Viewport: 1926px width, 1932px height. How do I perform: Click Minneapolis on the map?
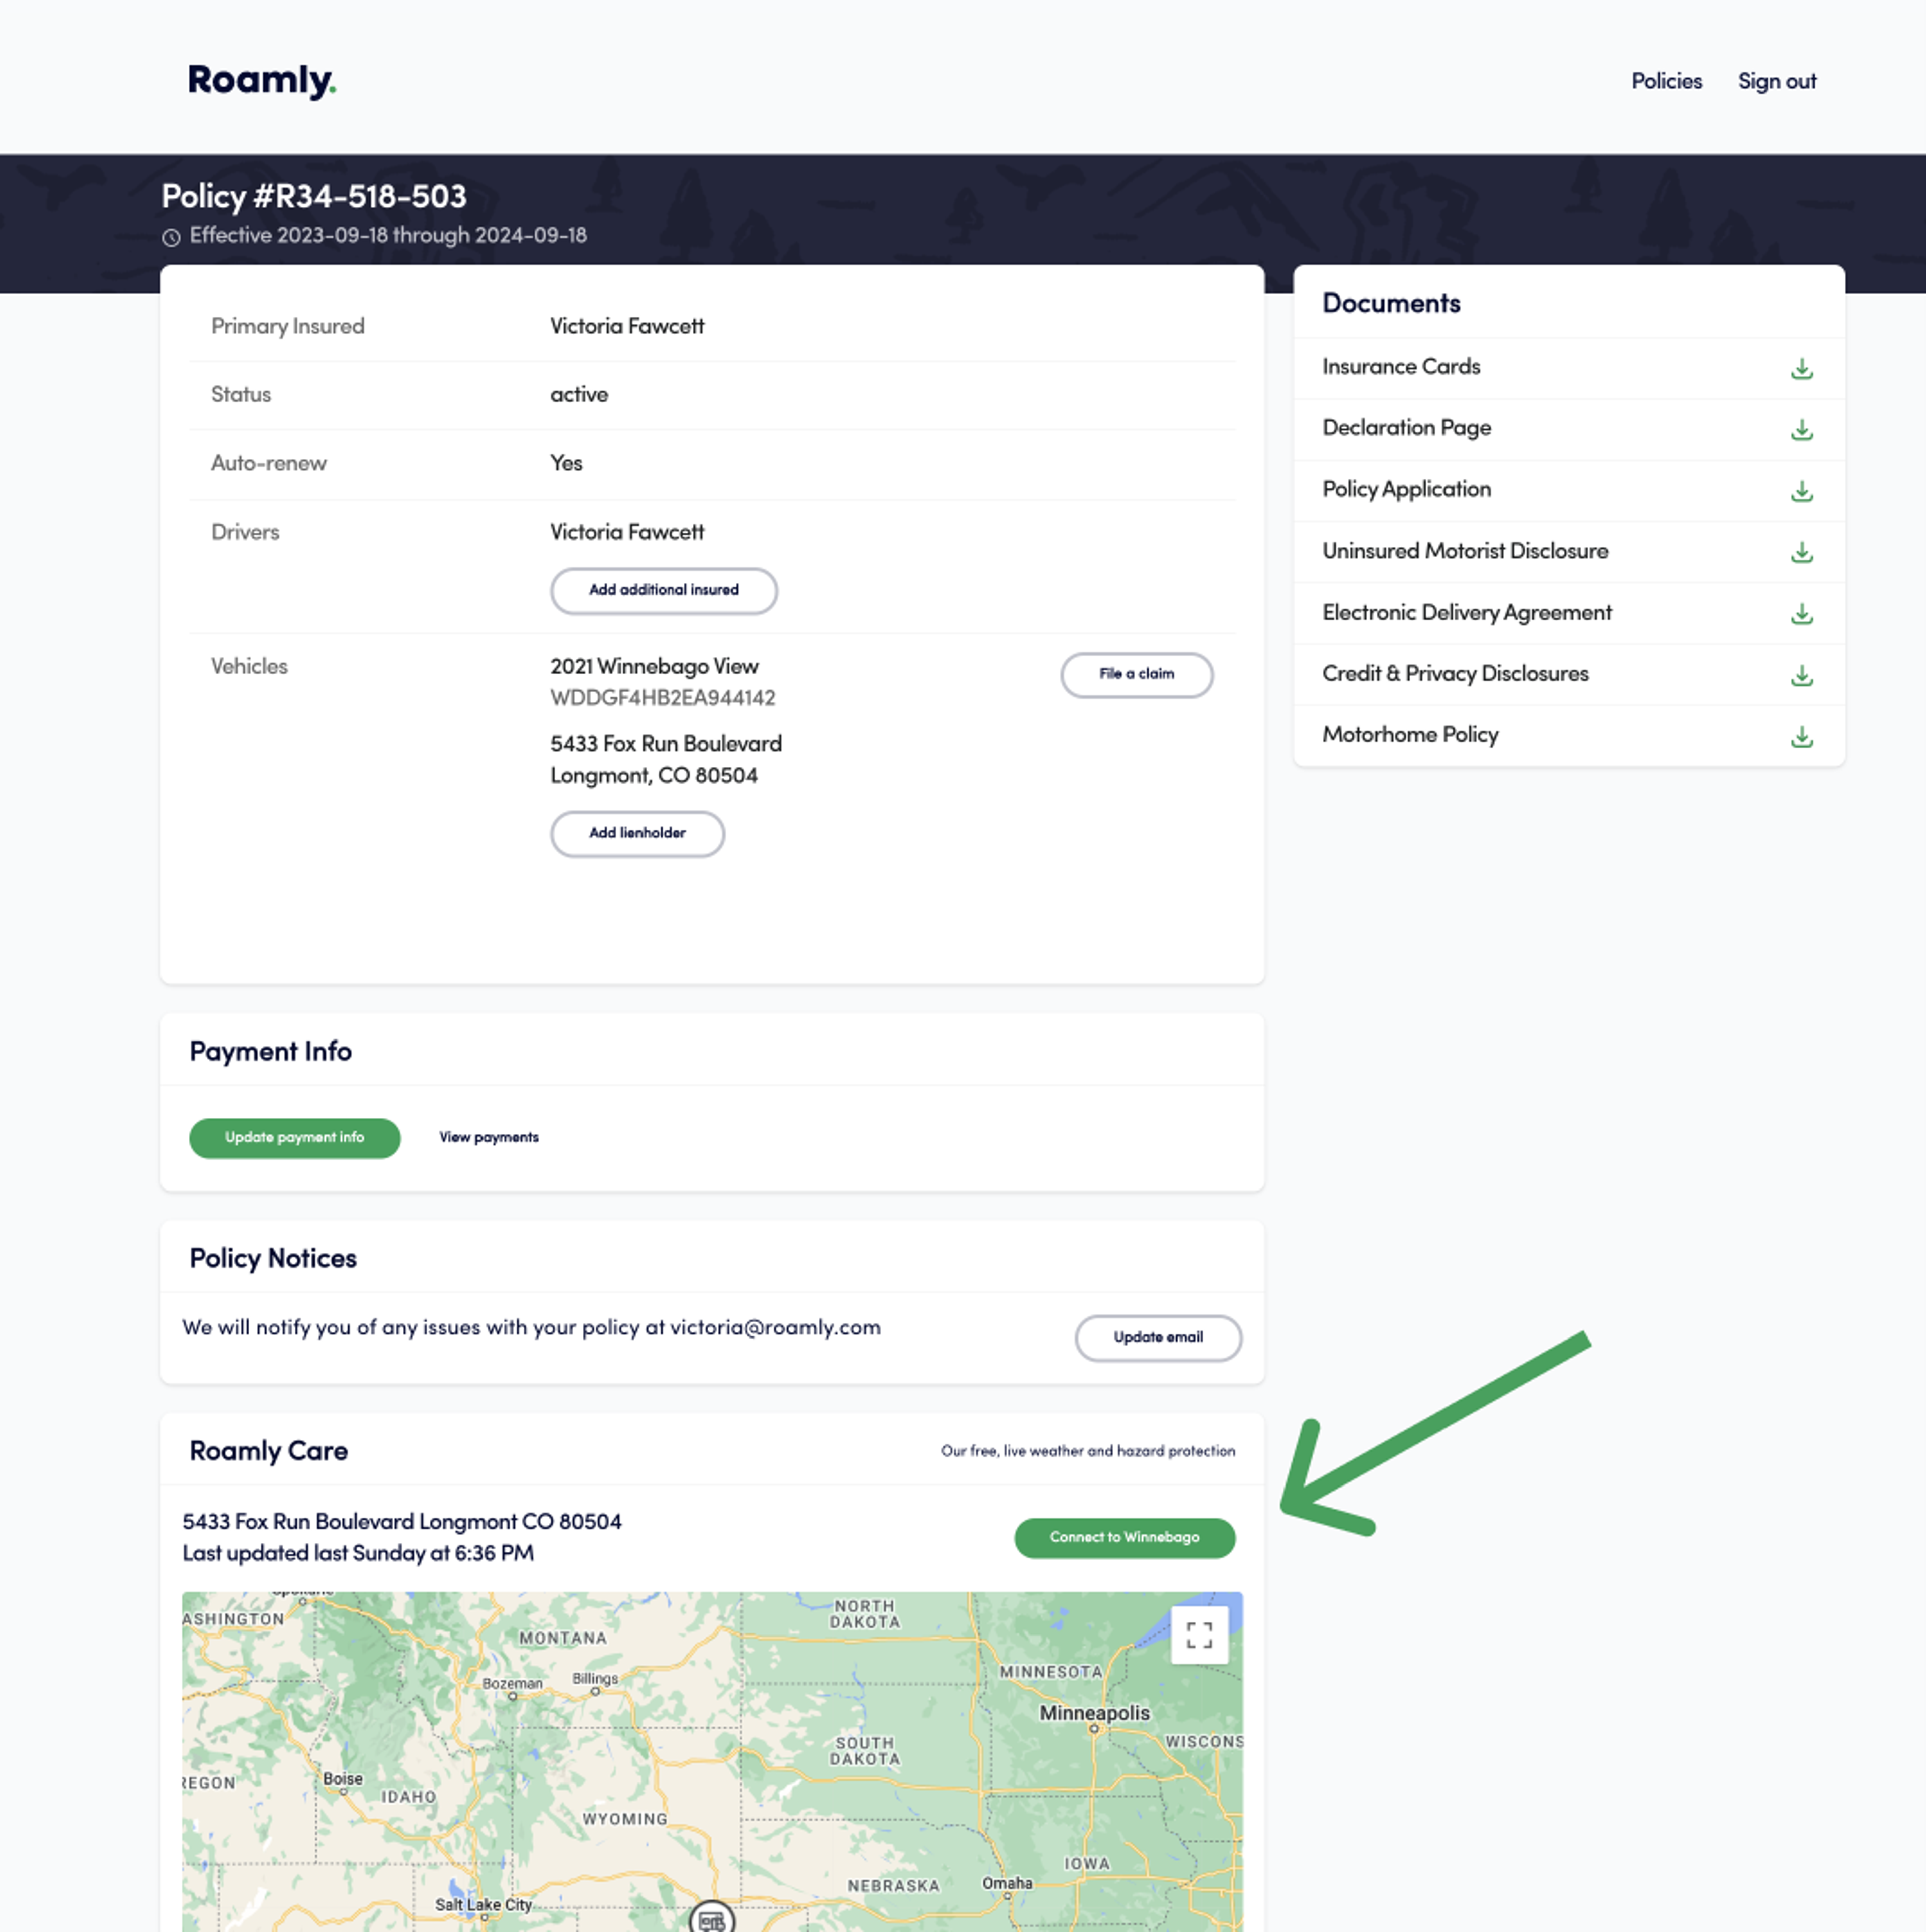[x=1094, y=1714]
